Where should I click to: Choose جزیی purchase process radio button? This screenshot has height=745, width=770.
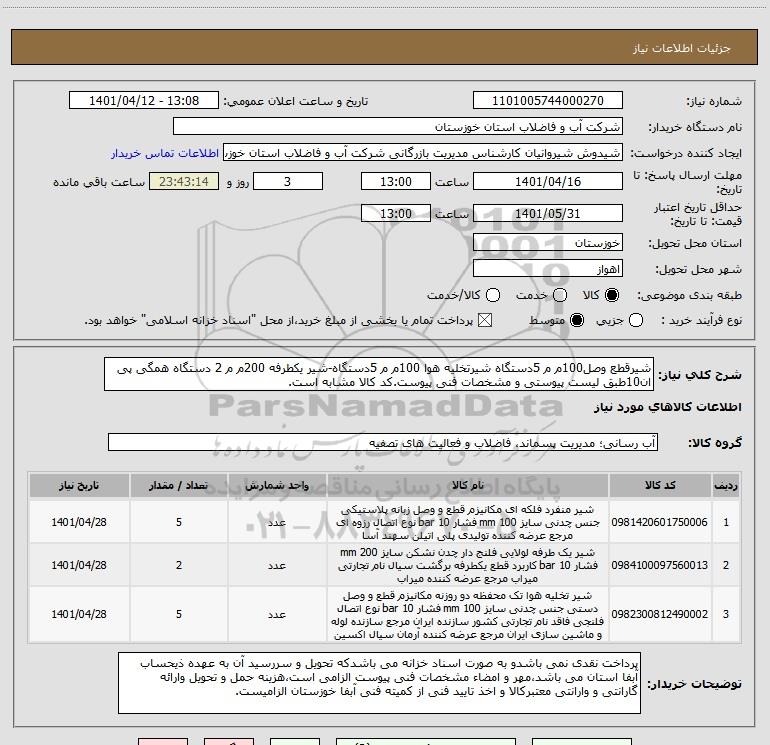click(x=636, y=321)
